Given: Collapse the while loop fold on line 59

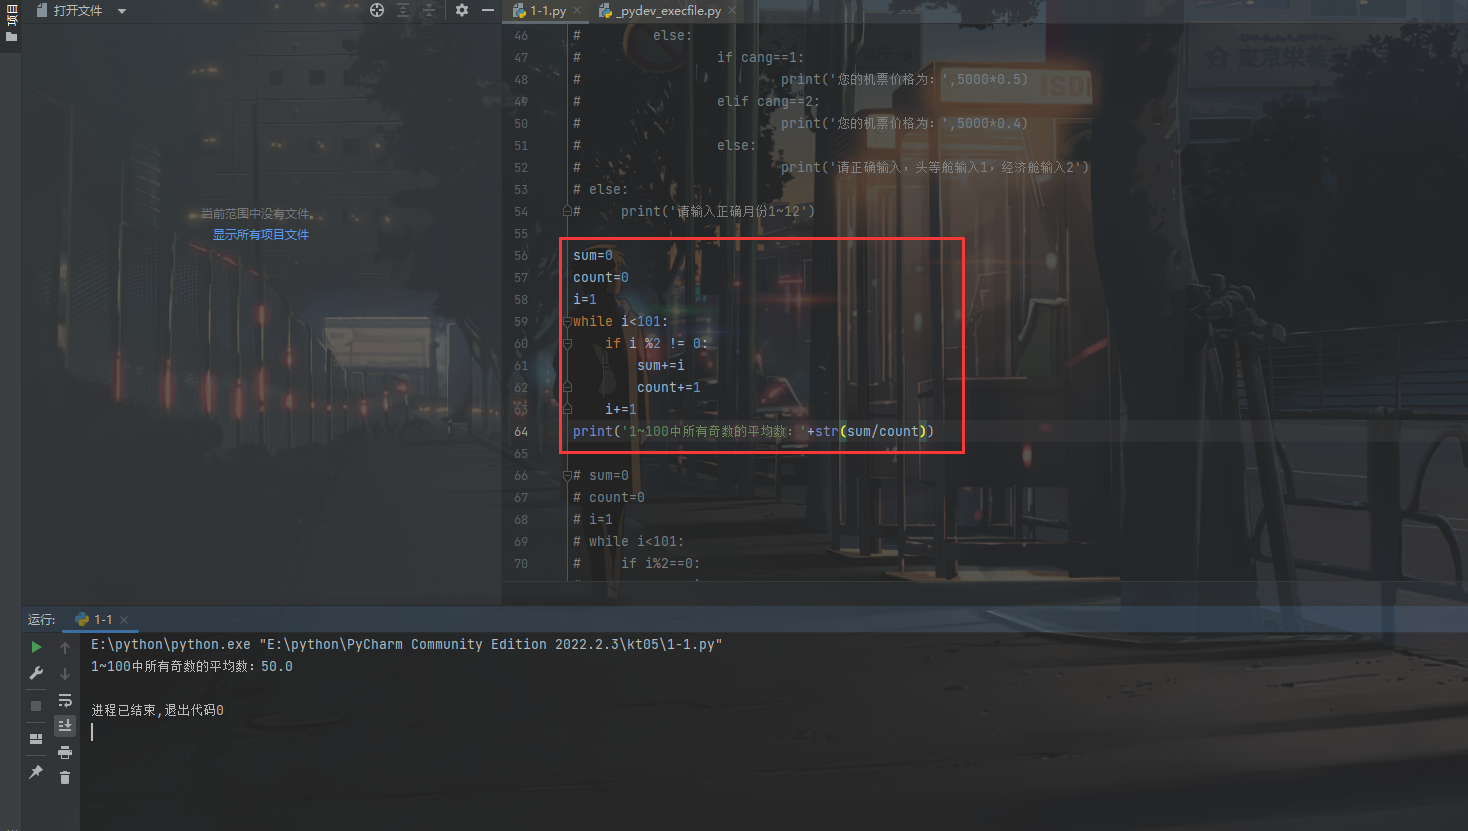Looking at the screenshot, I should (567, 322).
